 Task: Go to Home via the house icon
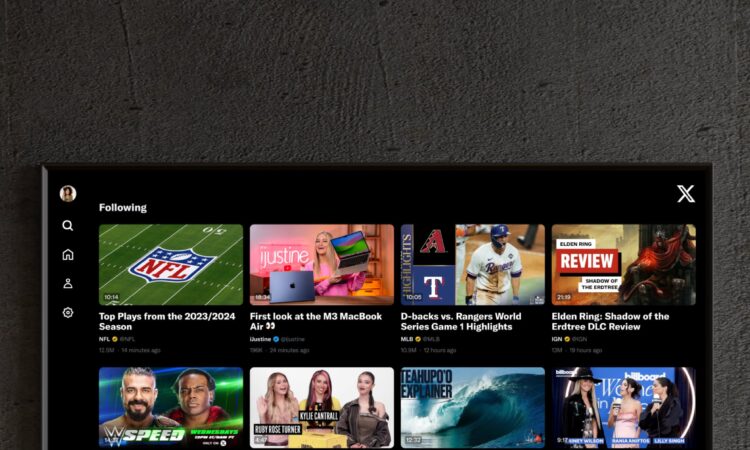tap(68, 254)
